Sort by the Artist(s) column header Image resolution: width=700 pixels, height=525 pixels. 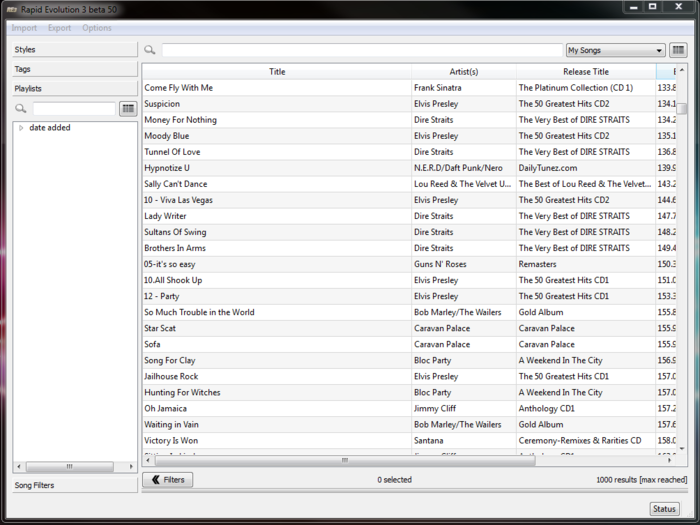[x=464, y=72]
